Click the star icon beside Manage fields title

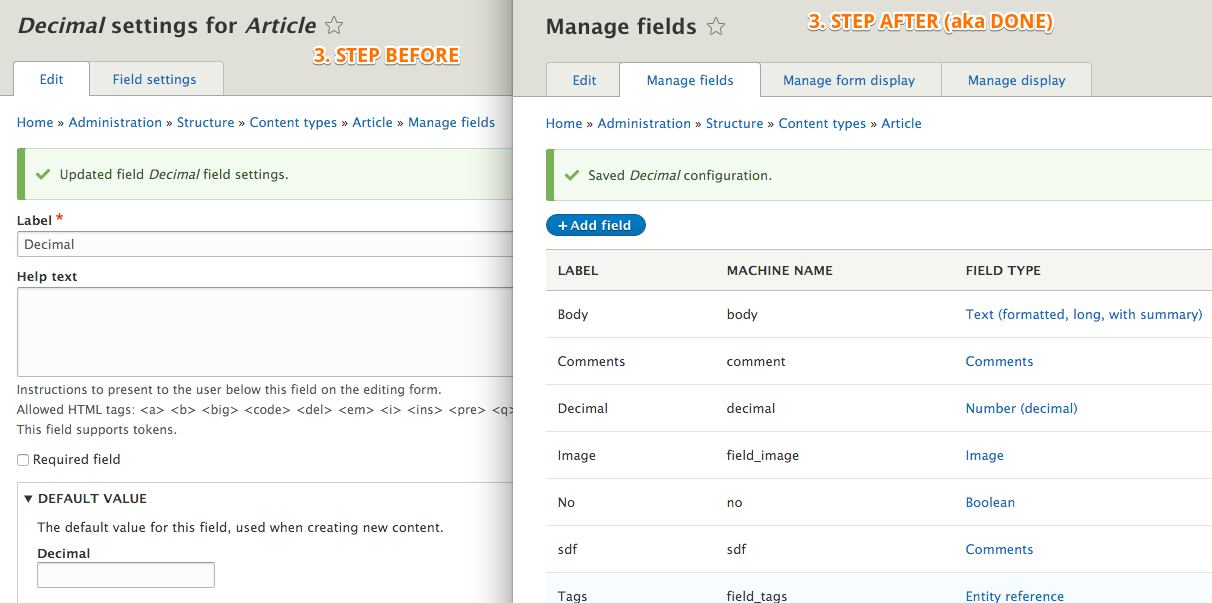(x=715, y=27)
